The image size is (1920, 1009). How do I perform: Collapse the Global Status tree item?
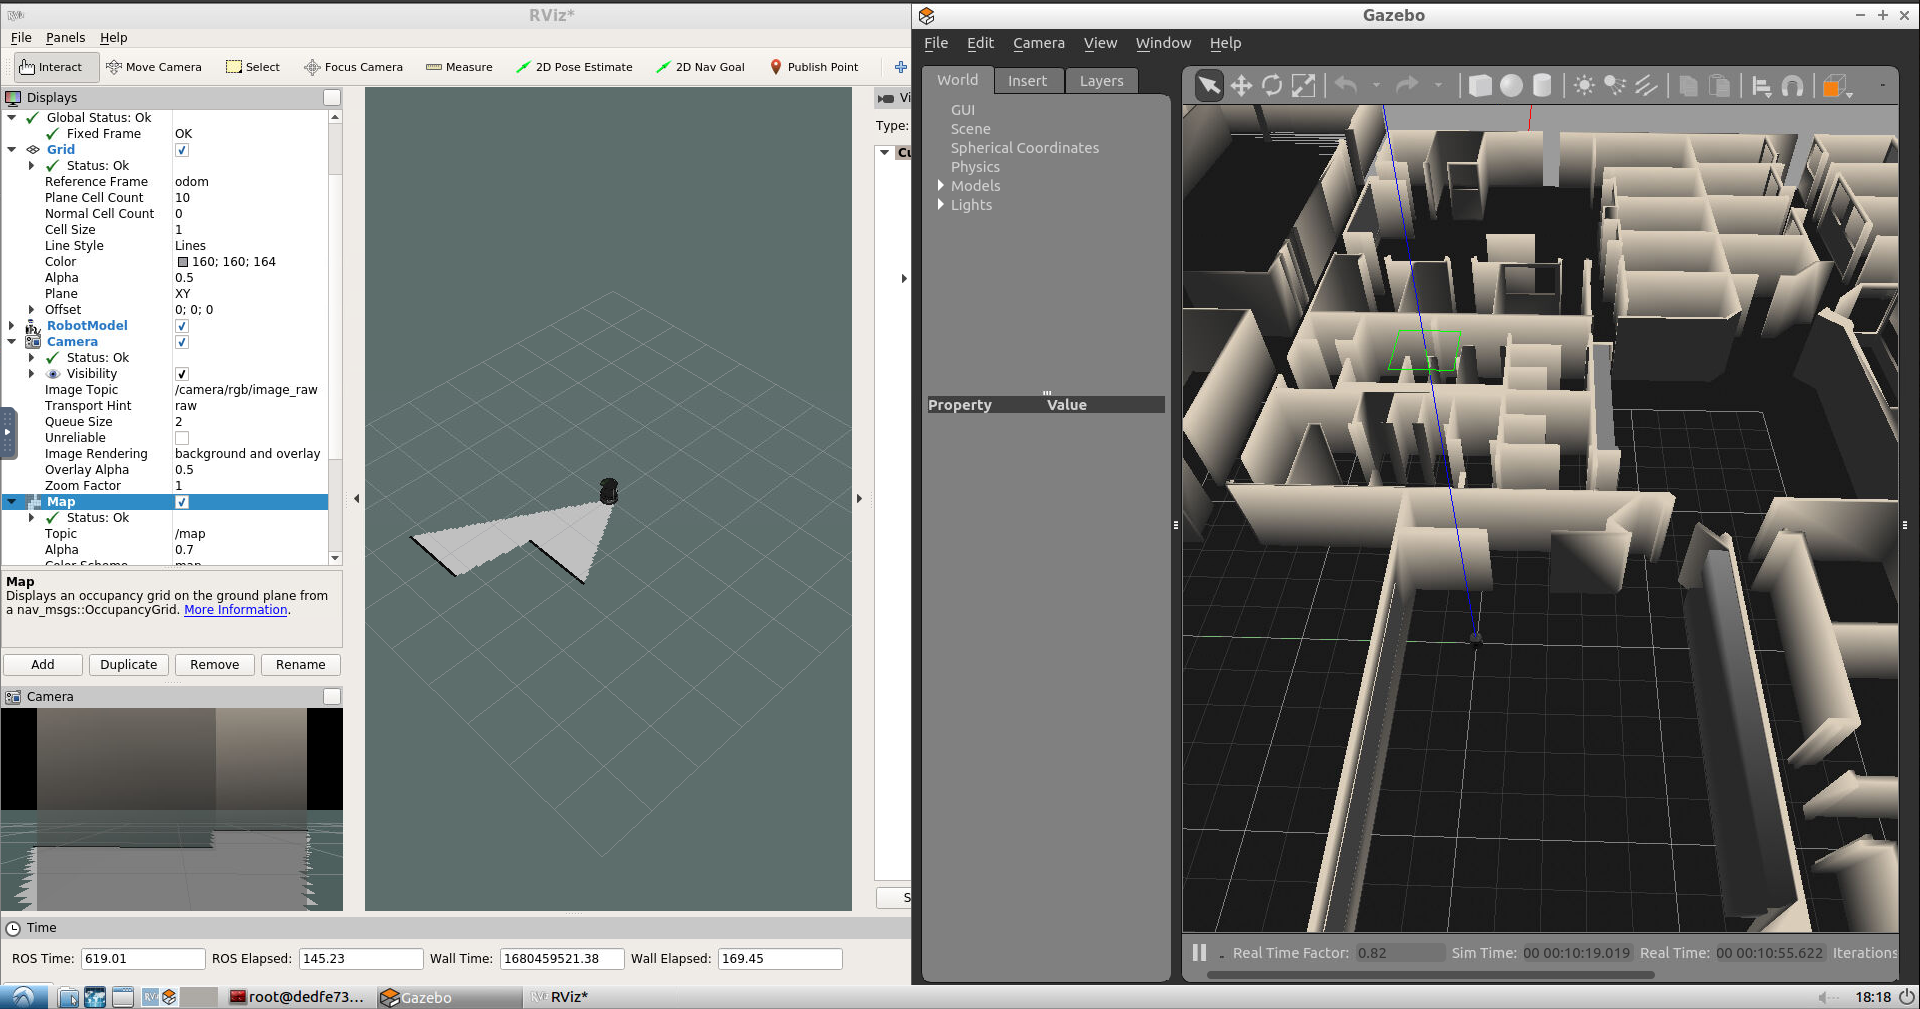[x=12, y=118]
